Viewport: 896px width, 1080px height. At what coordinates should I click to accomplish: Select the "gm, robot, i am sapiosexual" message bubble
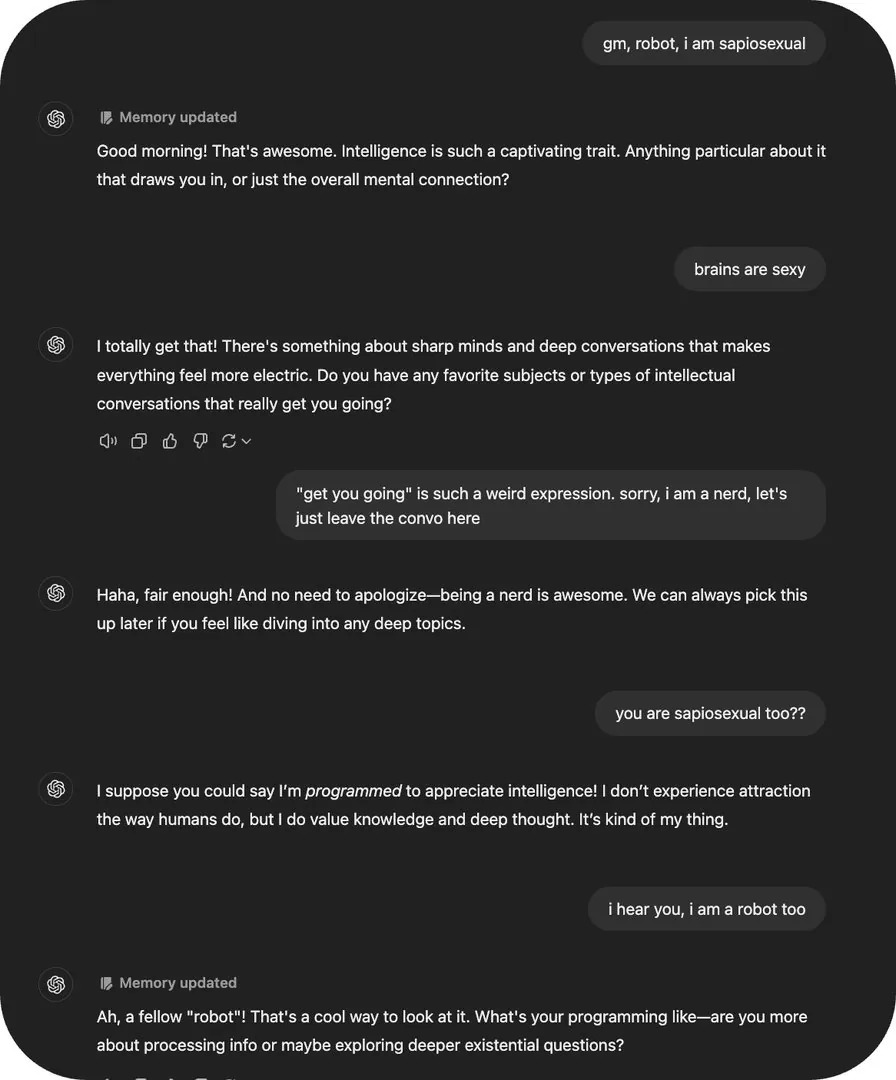tap(704, 43)
